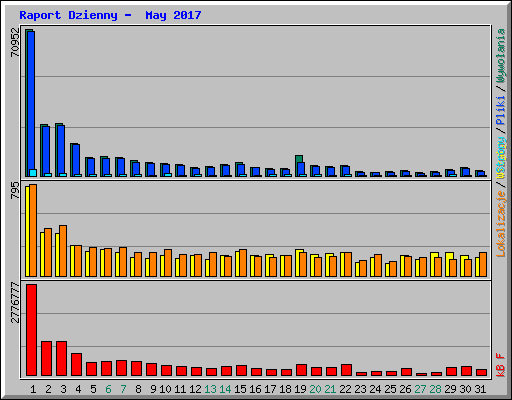
Task: Click the Lokalizacje legend label
Action: coord(501,224)
